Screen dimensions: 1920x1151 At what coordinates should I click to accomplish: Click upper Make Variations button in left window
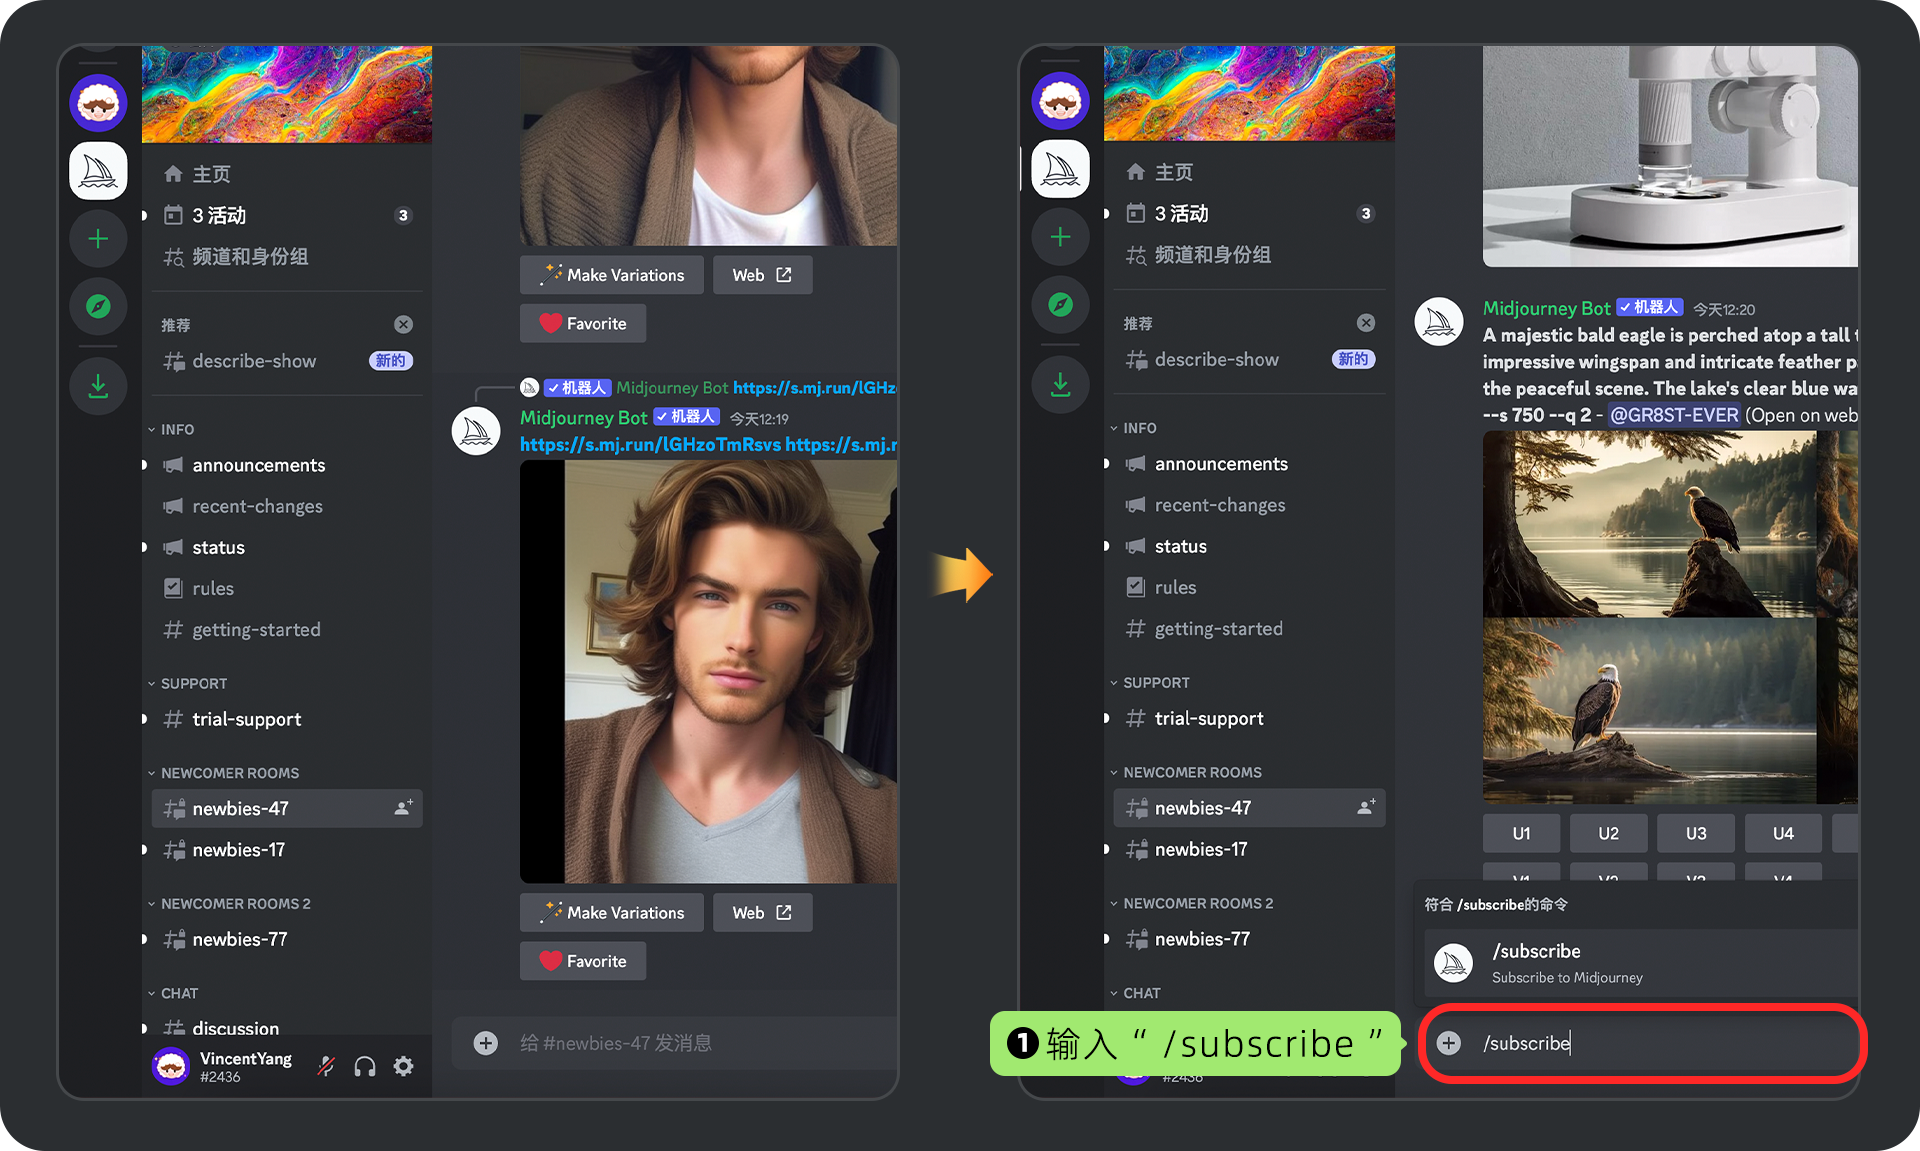612,275
